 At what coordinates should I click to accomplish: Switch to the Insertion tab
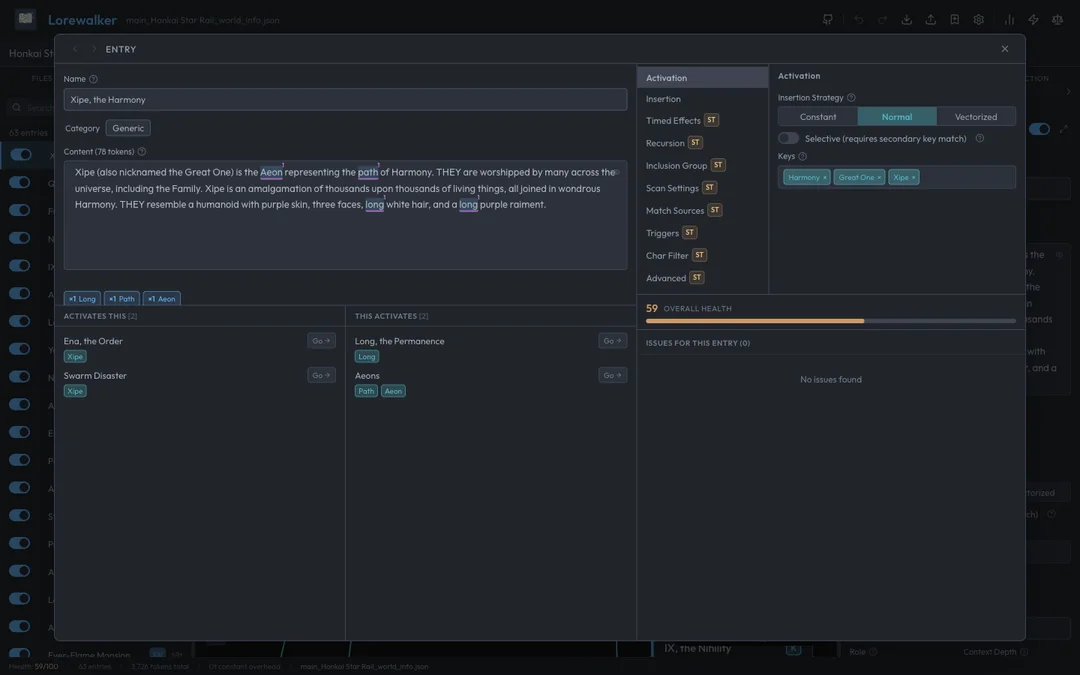coord(663,99)
